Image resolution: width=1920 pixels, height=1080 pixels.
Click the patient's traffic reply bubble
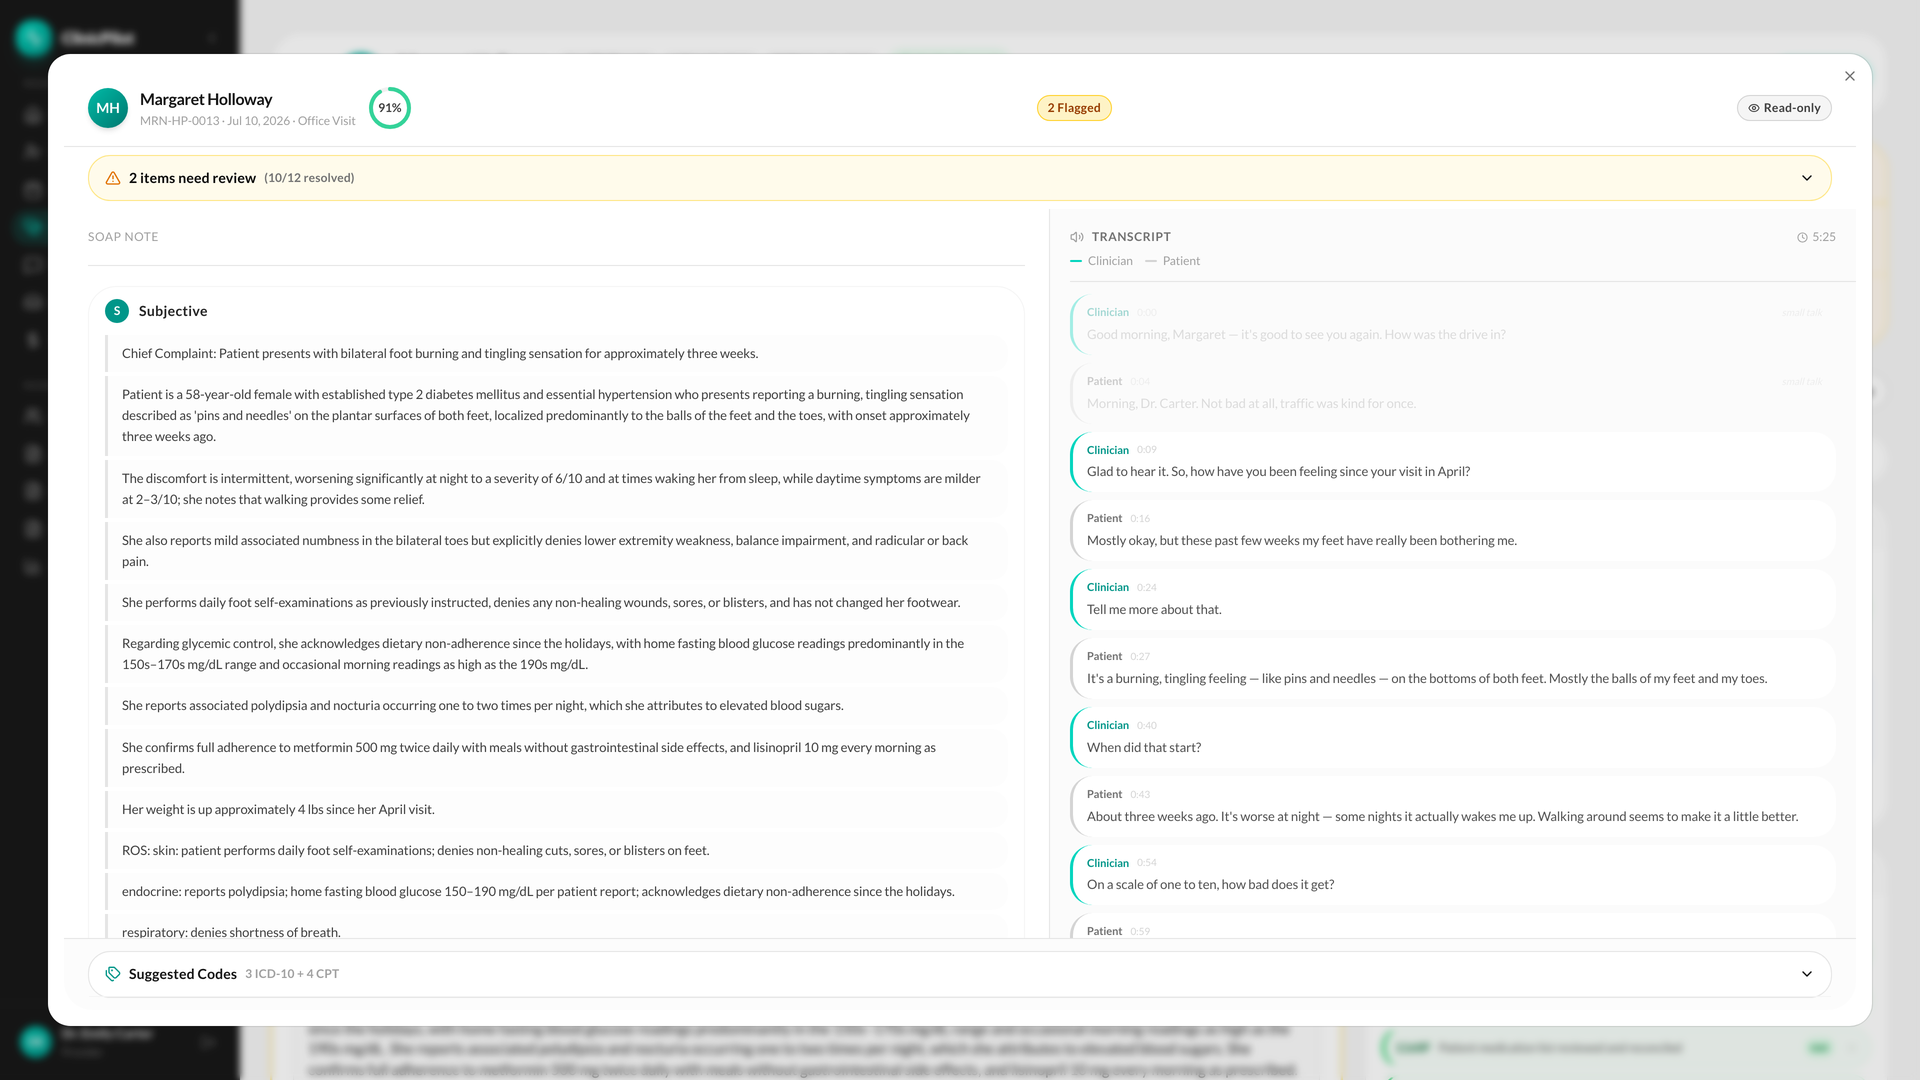(x=1452, y=393)
